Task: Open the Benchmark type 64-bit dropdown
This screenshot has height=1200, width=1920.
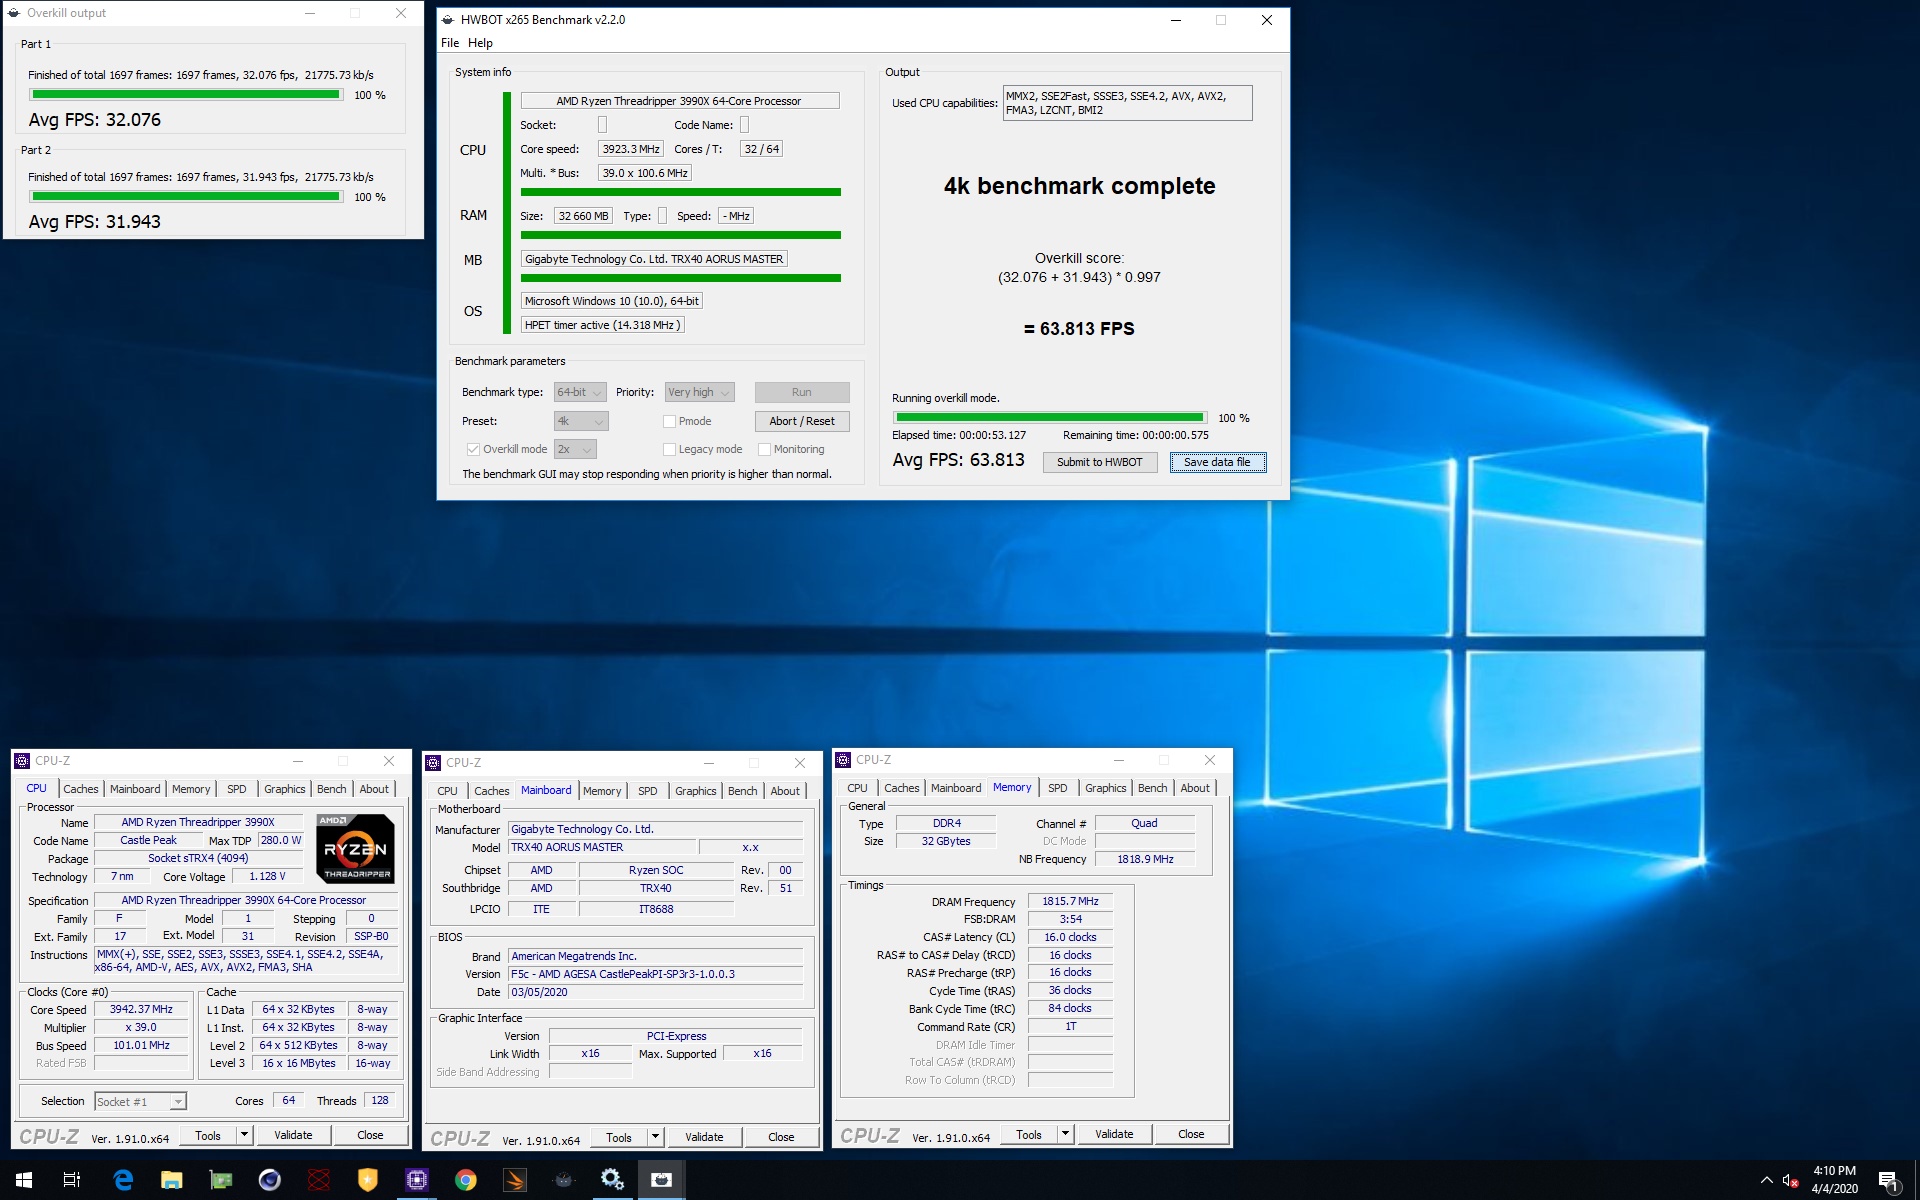Action: pyautogui.click(x=580, y=393)
